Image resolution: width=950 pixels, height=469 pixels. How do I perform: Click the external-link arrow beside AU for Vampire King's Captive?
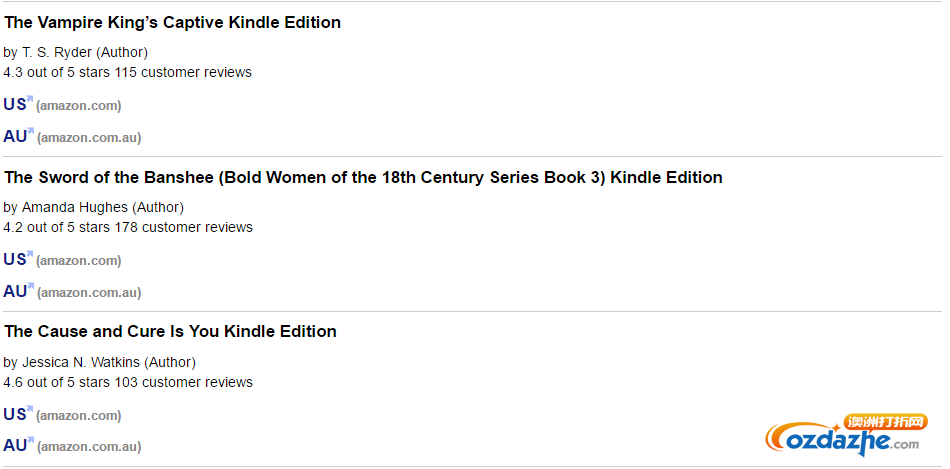click(31, 131)
